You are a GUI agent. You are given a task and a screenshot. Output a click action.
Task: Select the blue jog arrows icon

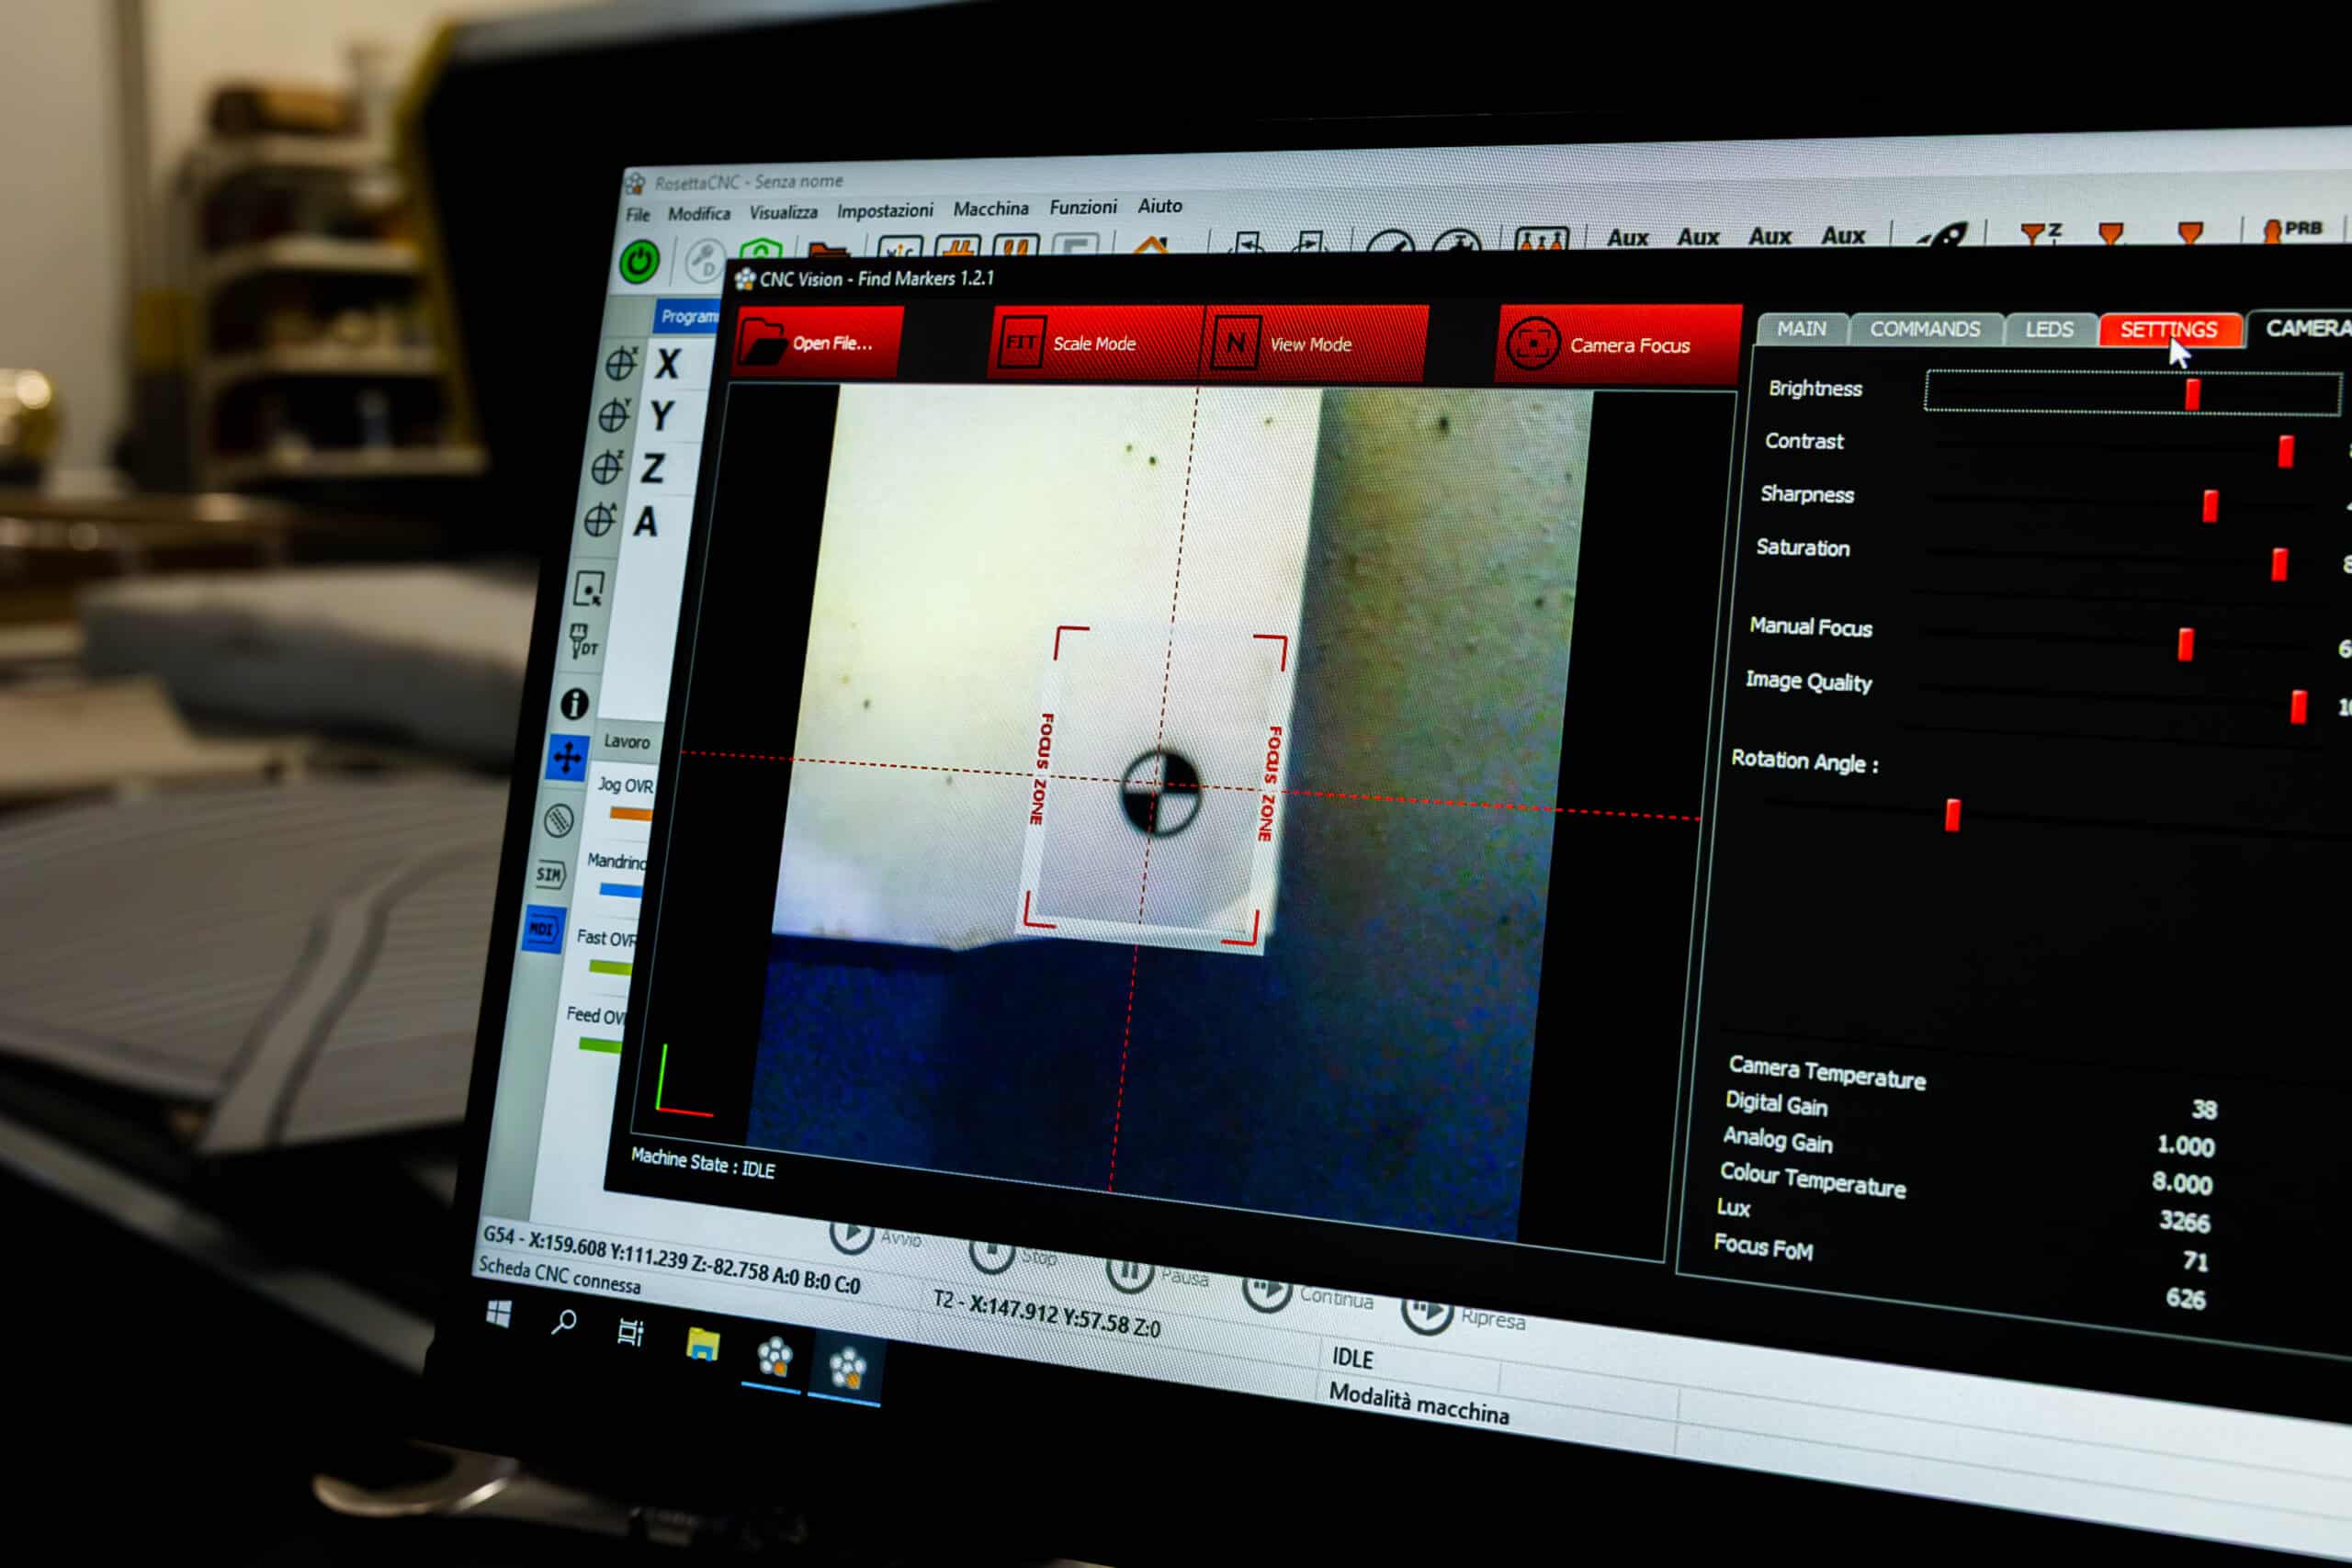click(x=567, y=757)
